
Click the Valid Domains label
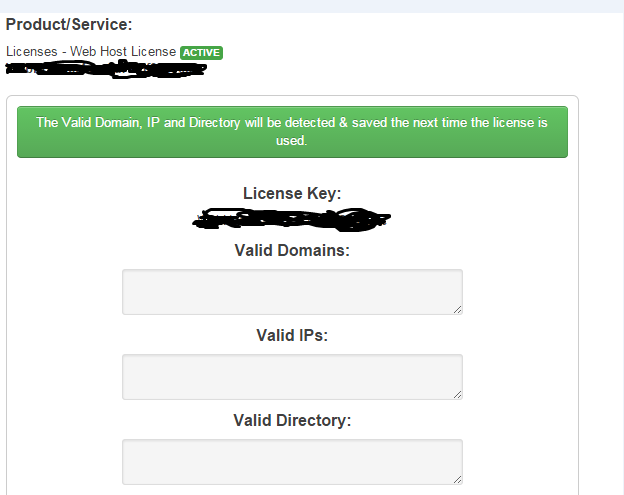tap(292, 250)
